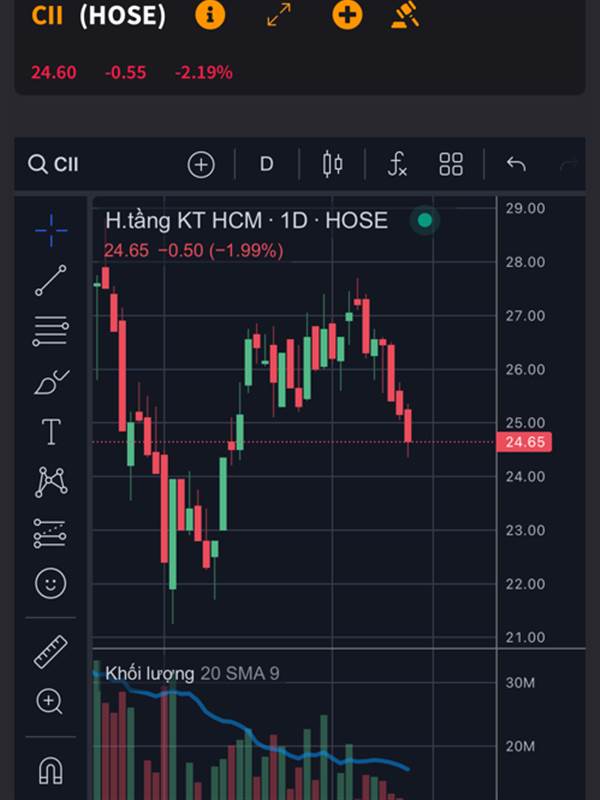Viewport: 600px width, 800px height.
Task: Click the add compare symbol plus button
Action: point(201,164)
